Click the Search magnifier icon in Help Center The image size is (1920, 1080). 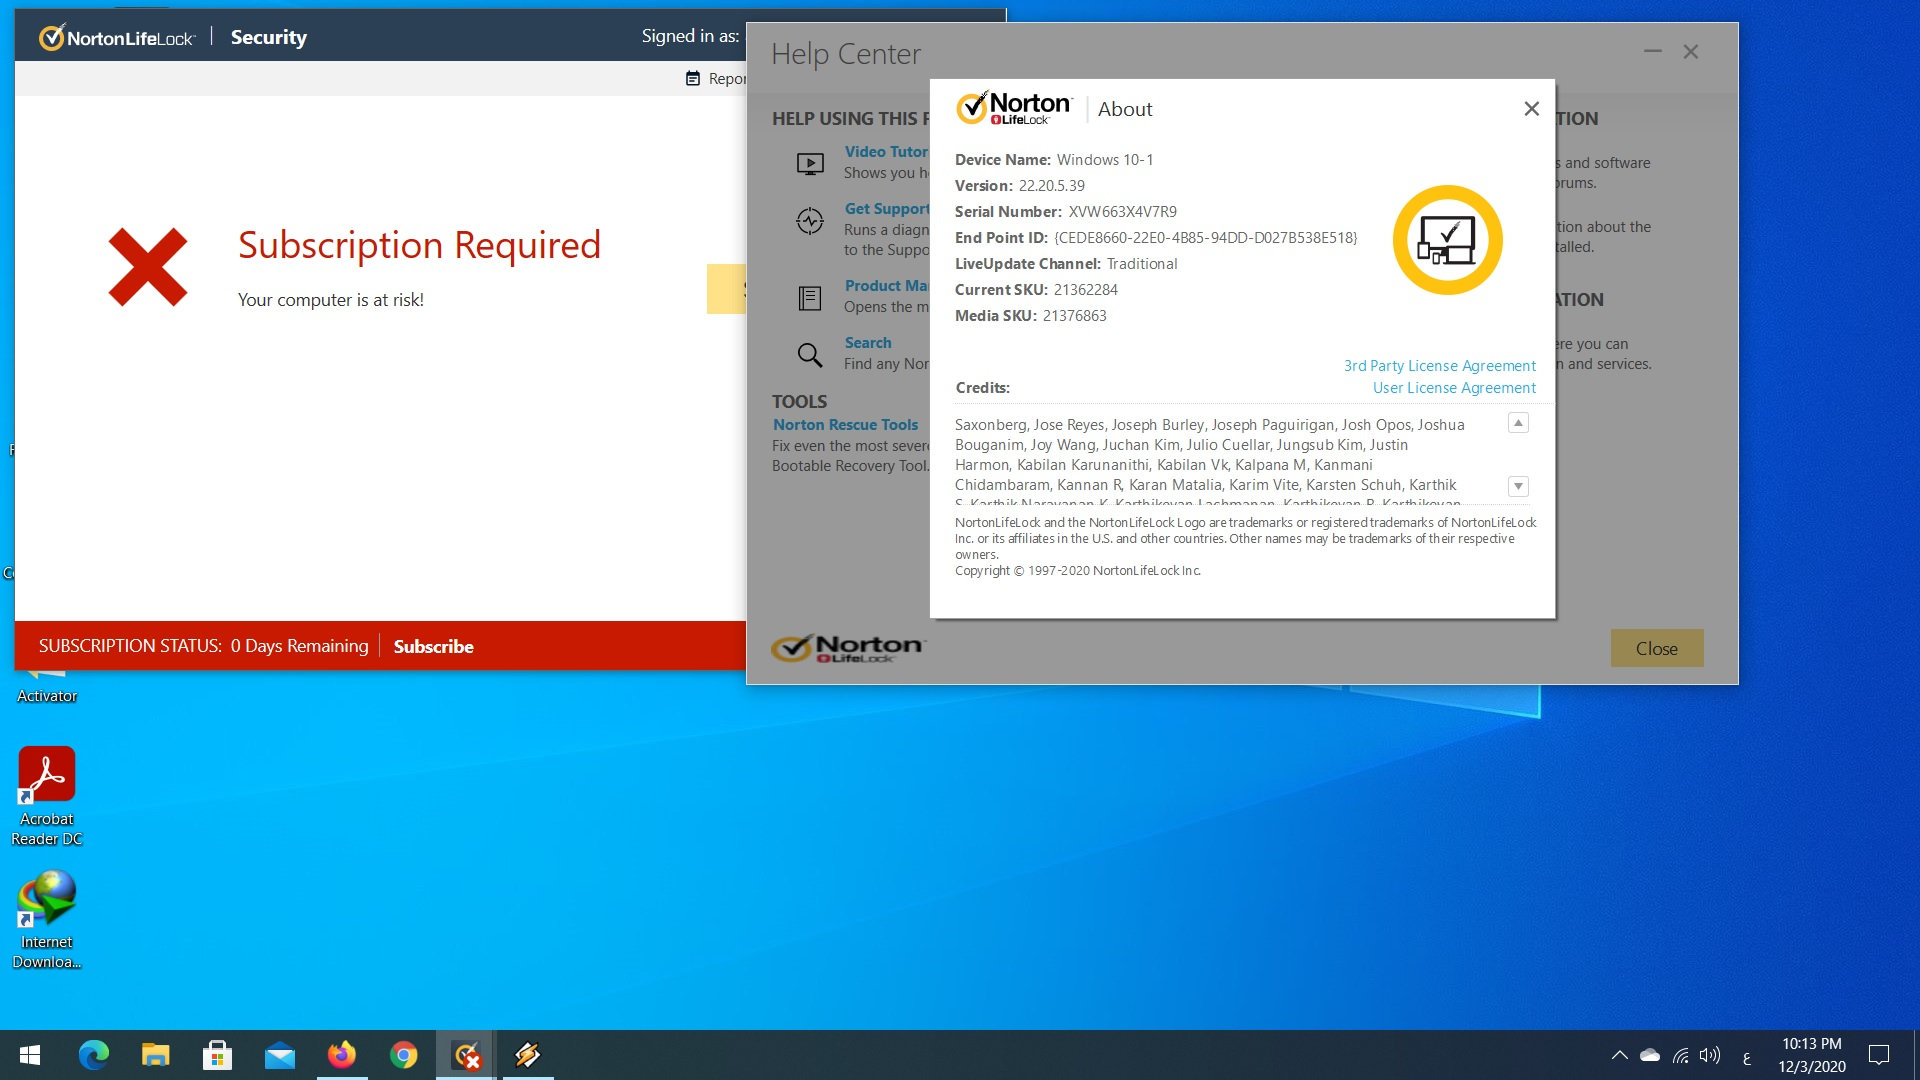click(810, 354)
